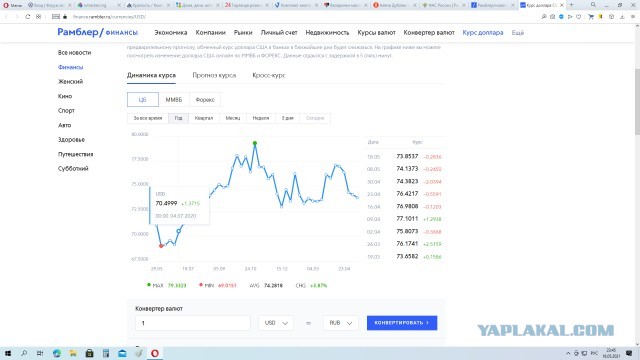This screenshot has width=640, height=360.
Task: Select ЦБ rate source
Action: [x=142, y=100]
